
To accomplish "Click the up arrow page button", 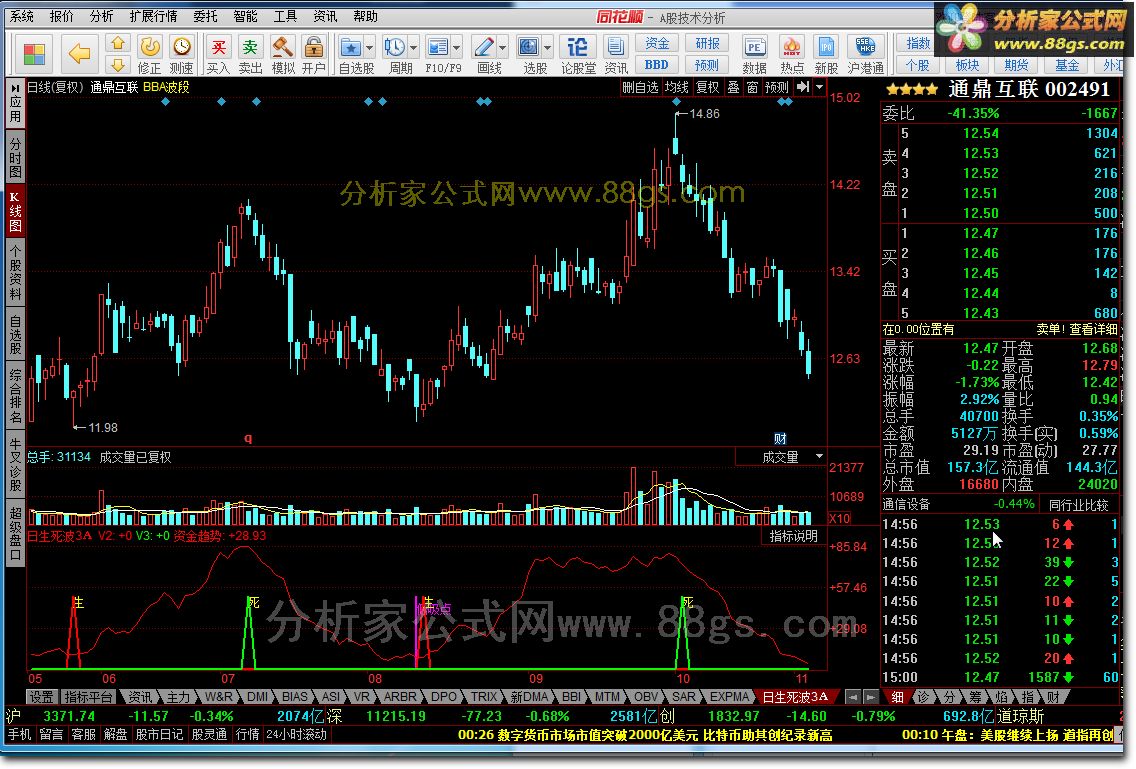I will [x=117, y=44].
